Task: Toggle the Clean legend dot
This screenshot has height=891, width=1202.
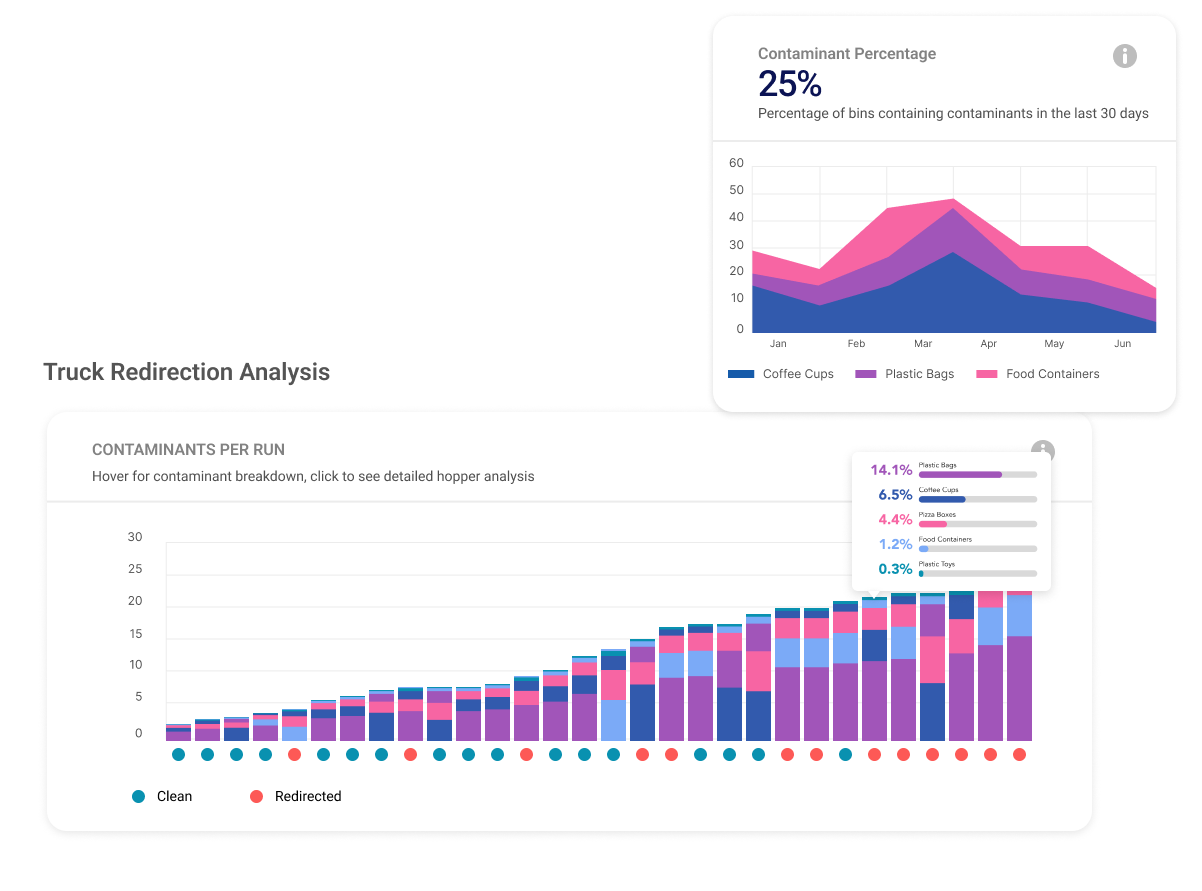Action: tap(139, 796)
